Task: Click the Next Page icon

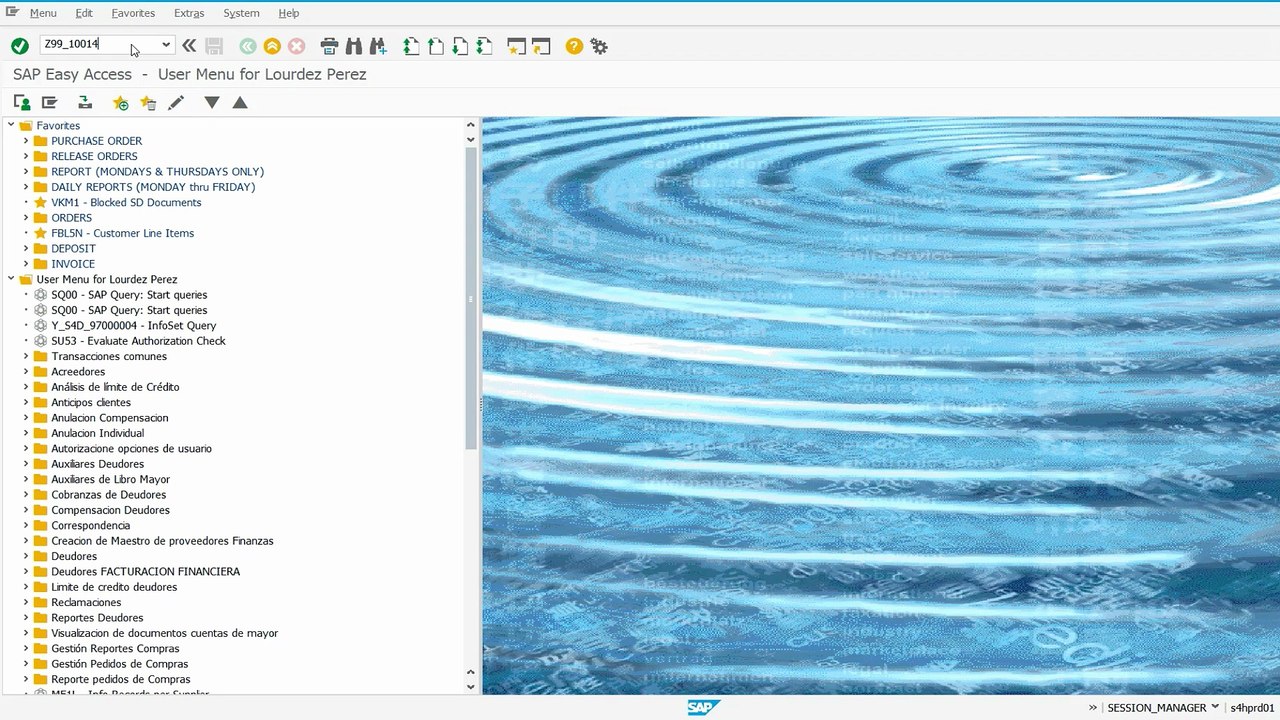Action: coord(459,46)
